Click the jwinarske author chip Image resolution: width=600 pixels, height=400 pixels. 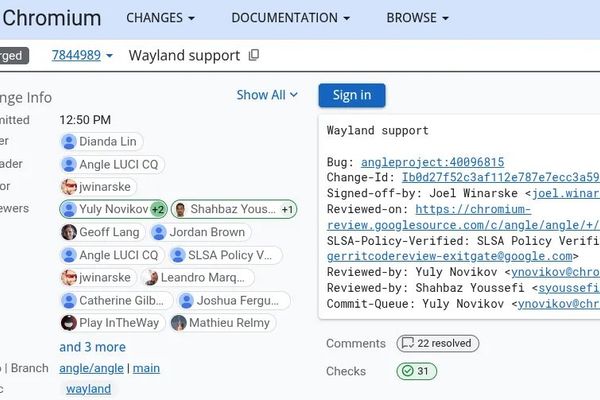click(x=98, y=187)
